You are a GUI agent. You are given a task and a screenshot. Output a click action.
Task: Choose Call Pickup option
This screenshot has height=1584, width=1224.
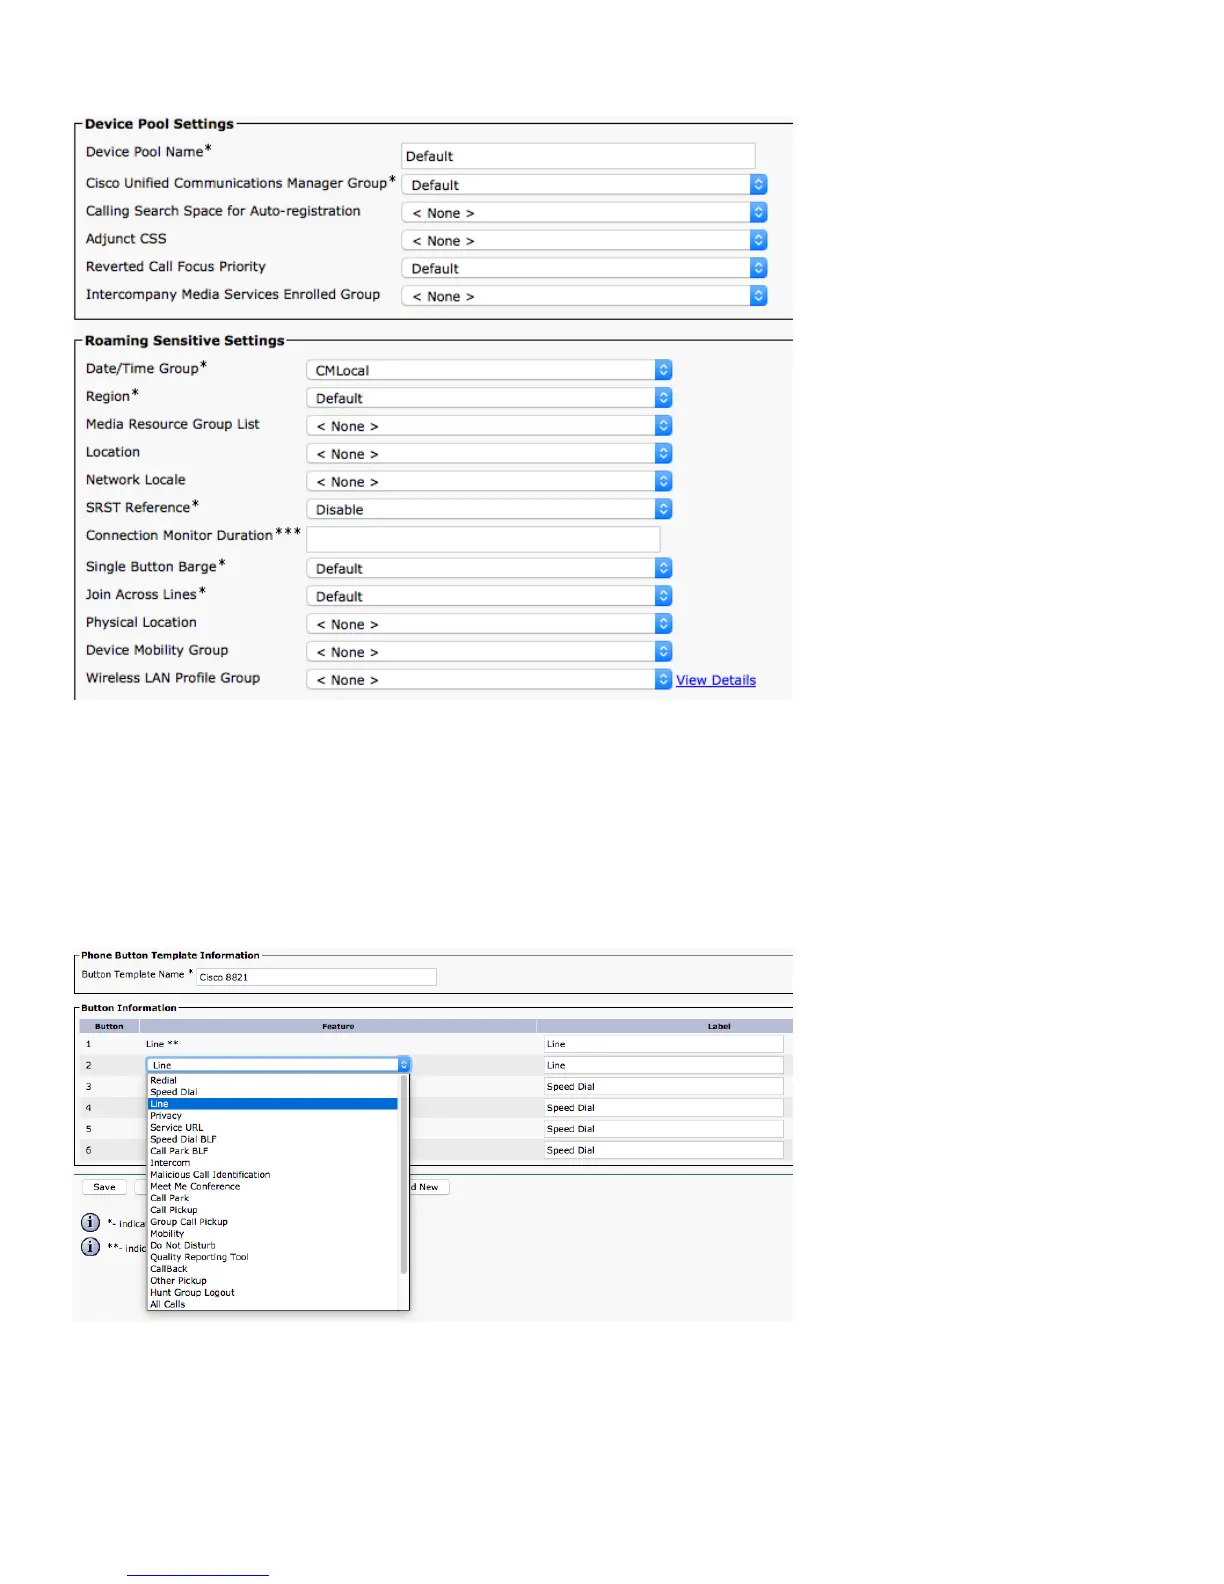[273, 1210]
